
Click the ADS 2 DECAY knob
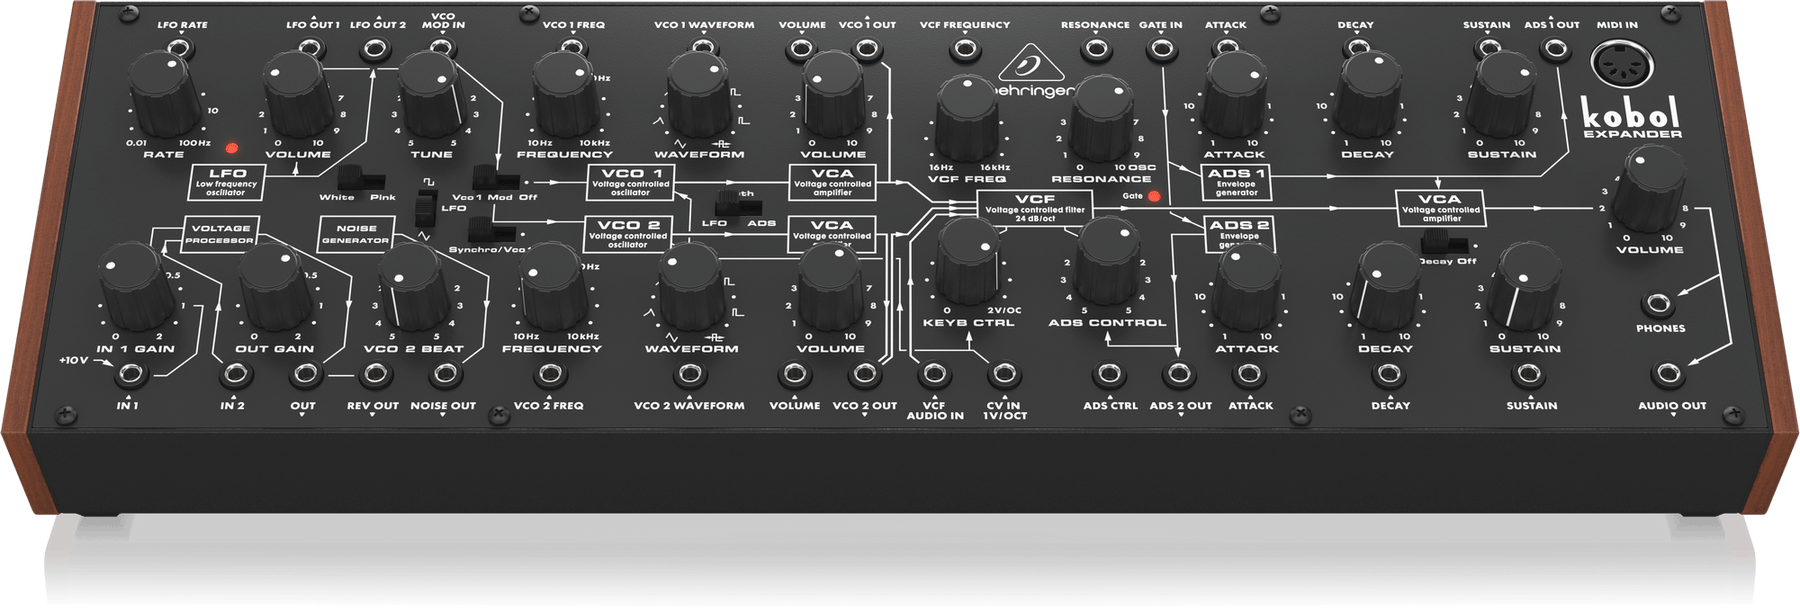coord(1387,288)
